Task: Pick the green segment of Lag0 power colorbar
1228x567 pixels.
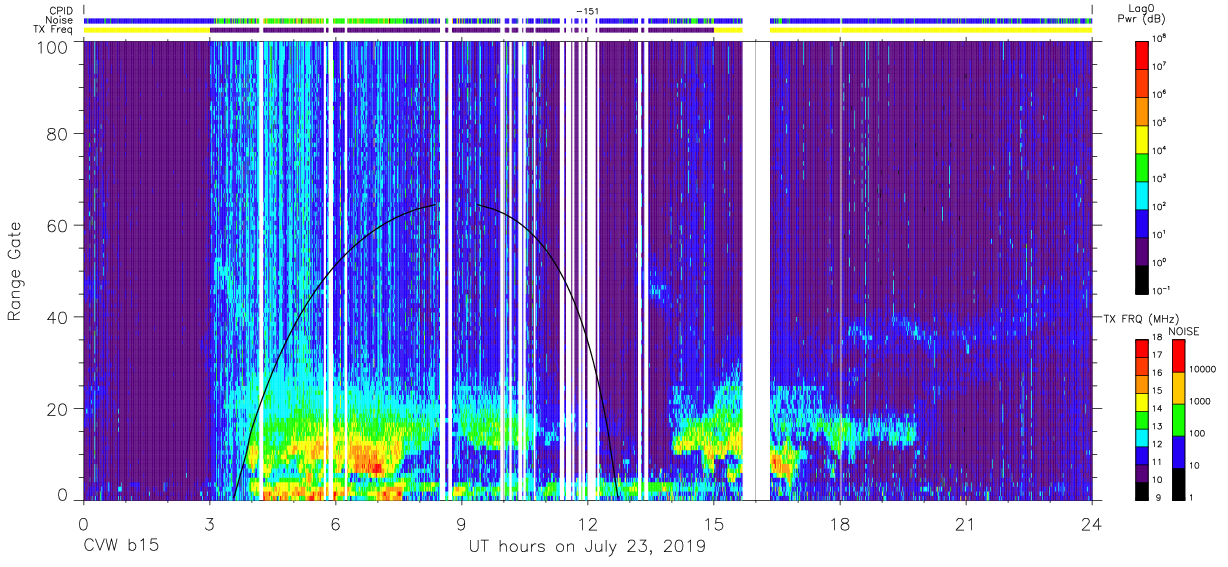Action: pos(1144,166)
